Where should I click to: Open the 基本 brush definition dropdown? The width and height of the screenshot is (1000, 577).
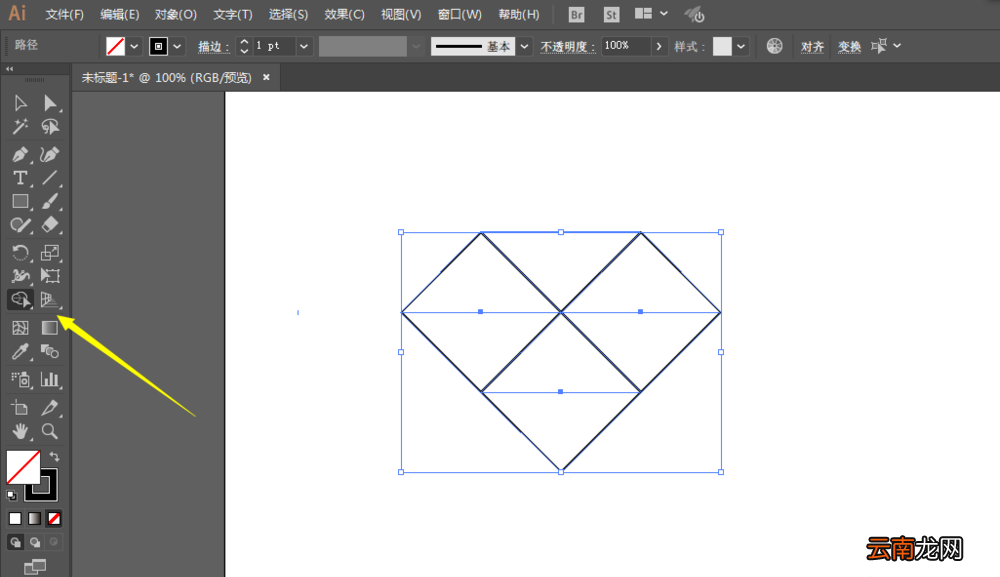[524, 46]
